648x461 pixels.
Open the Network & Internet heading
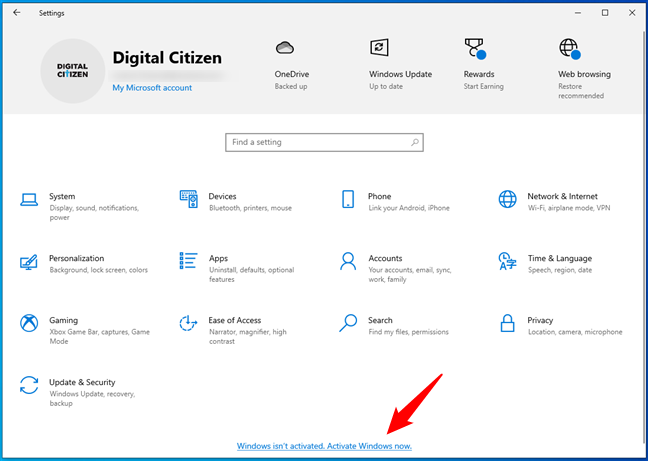tap(562, 196)
